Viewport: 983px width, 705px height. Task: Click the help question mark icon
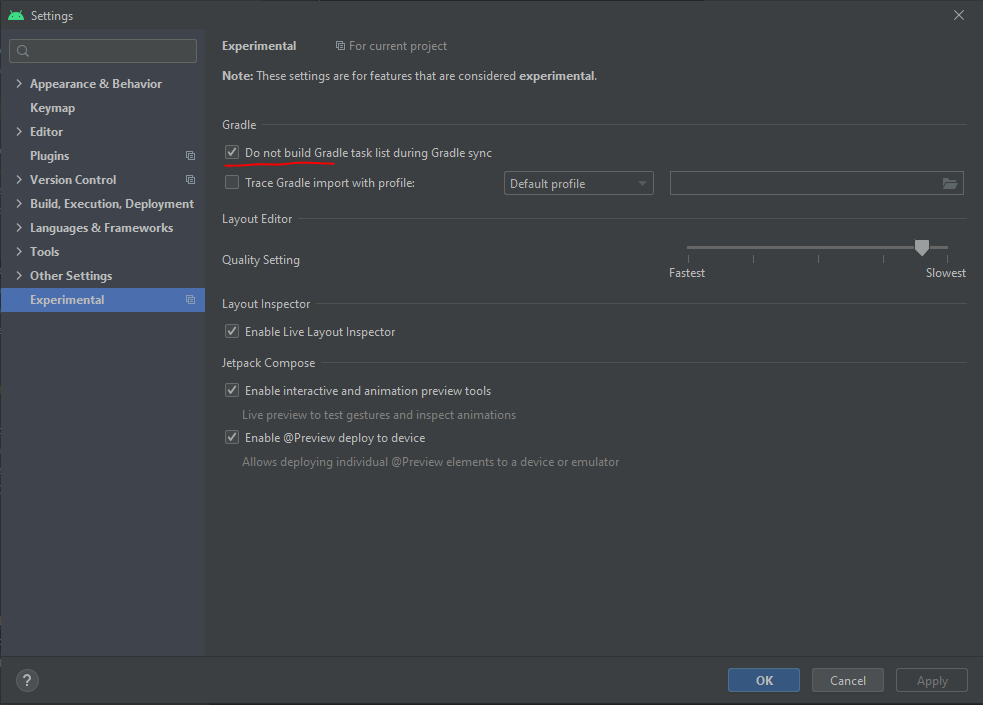coord(26,680)
